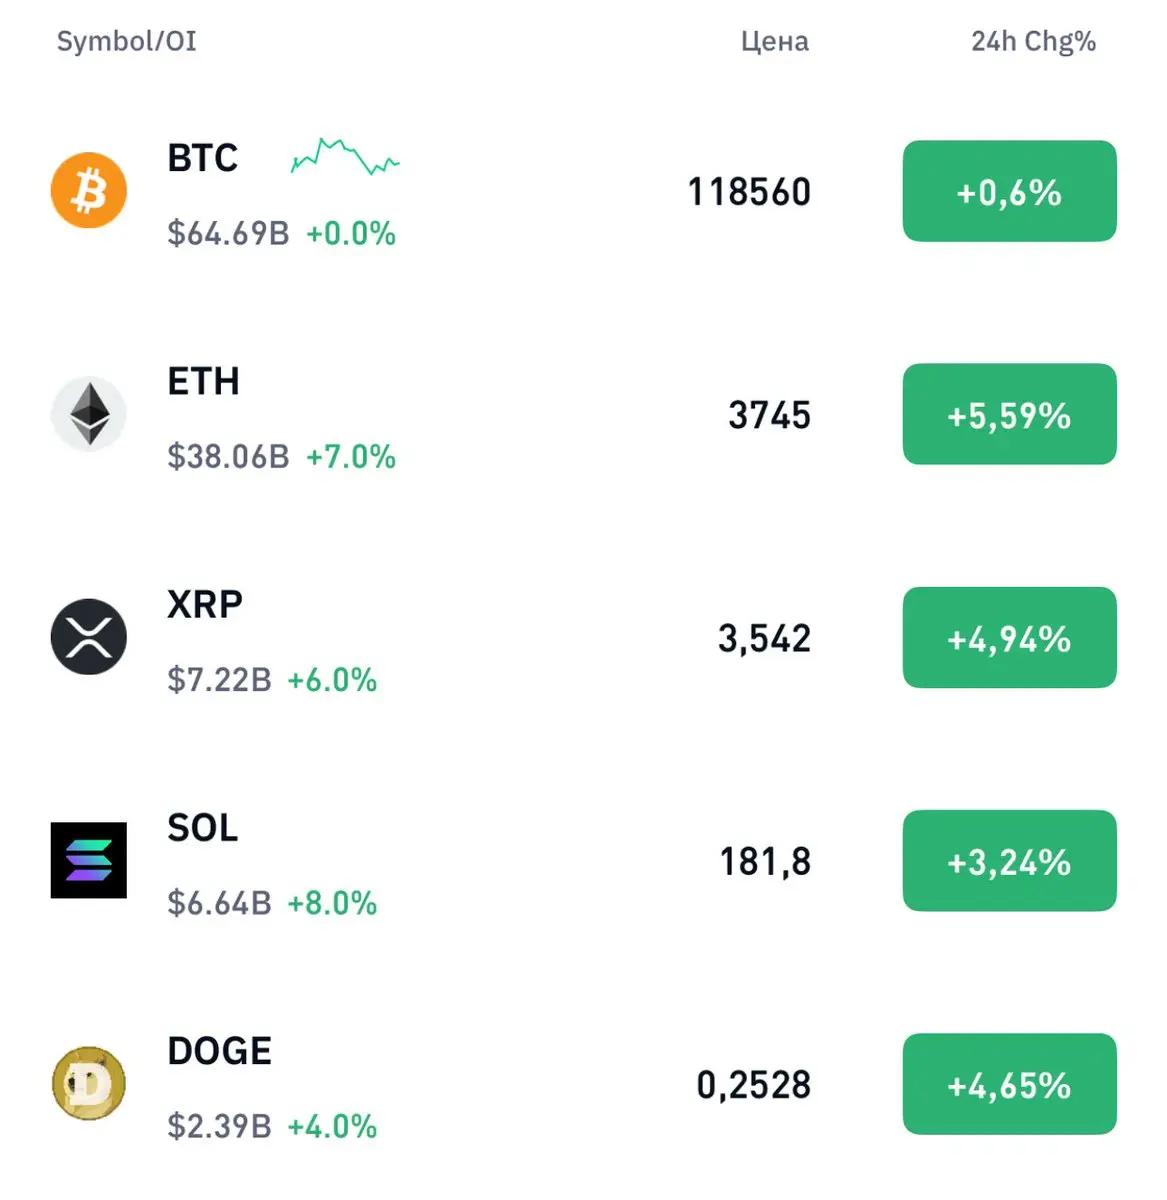Click the Solana gradient logo icon
The width and height of the screenshot is (1167, 1200).
[89, 860]
